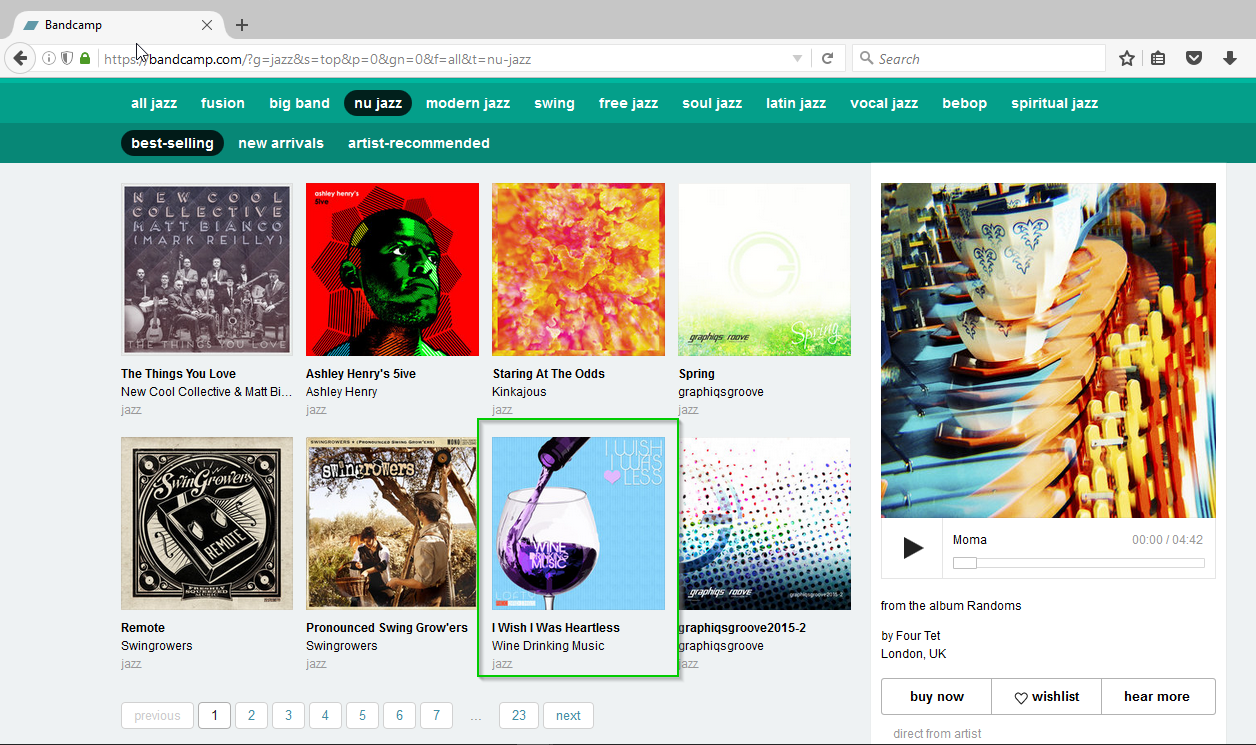
Task: Click artist name Wine Drinking Music
Action: point(548,646)
